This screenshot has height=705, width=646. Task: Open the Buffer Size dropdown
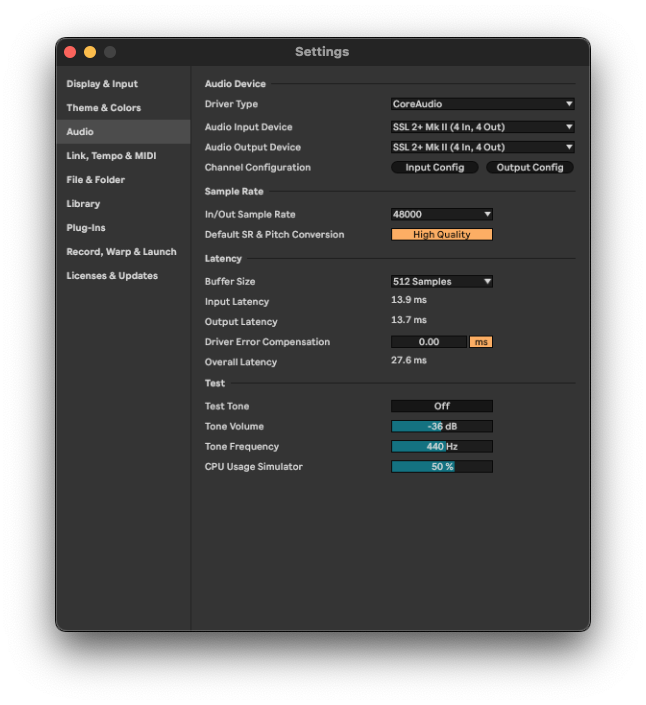tap(442, 281)
